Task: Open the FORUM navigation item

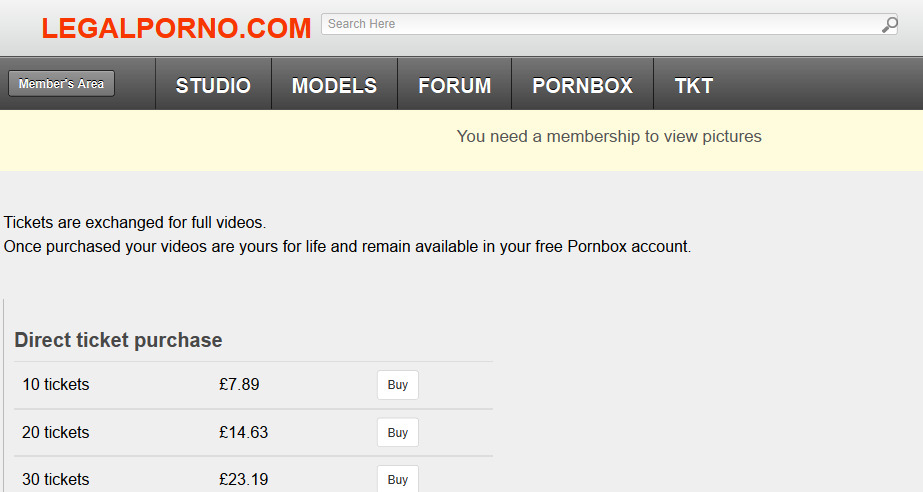Action: [x=454, y=86]
